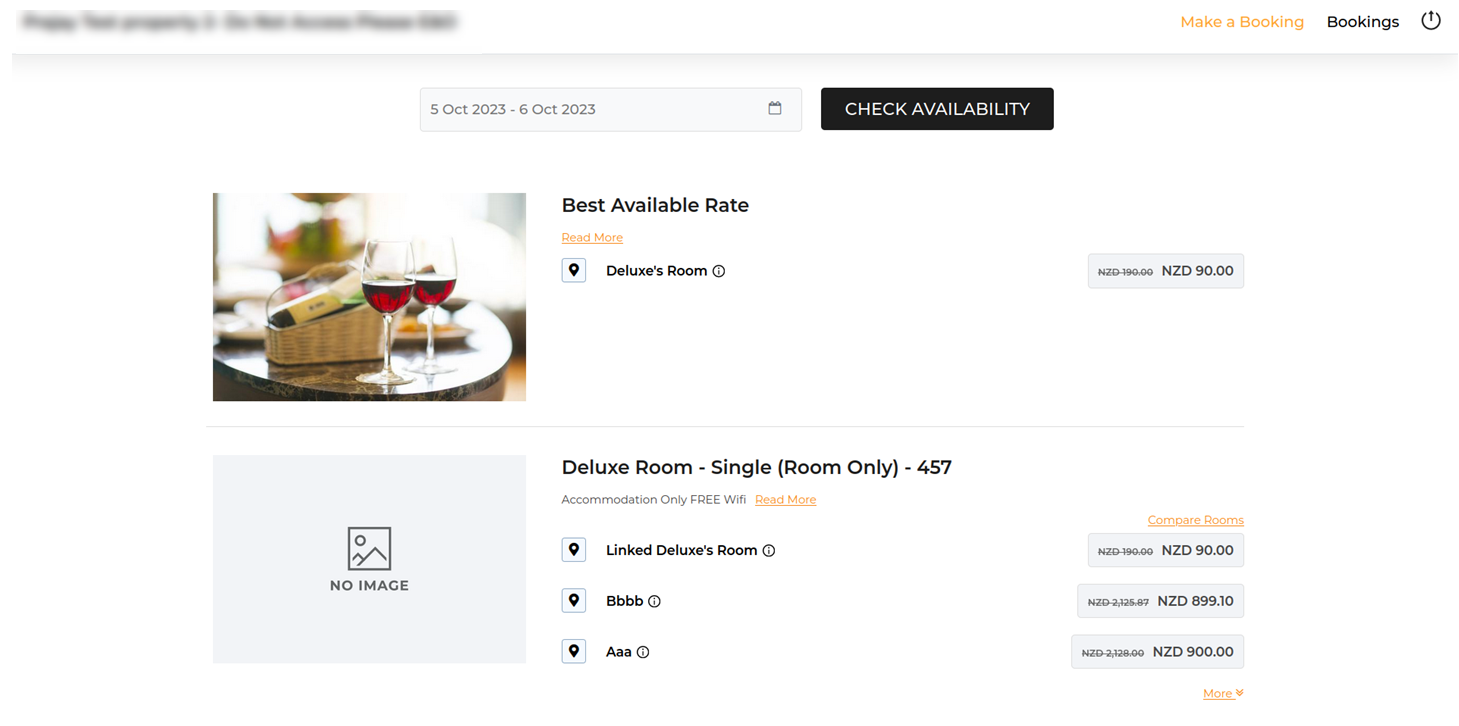Show info icon next to Bbbb
The width and height of the screenshot is (1459, 726).
655,602
